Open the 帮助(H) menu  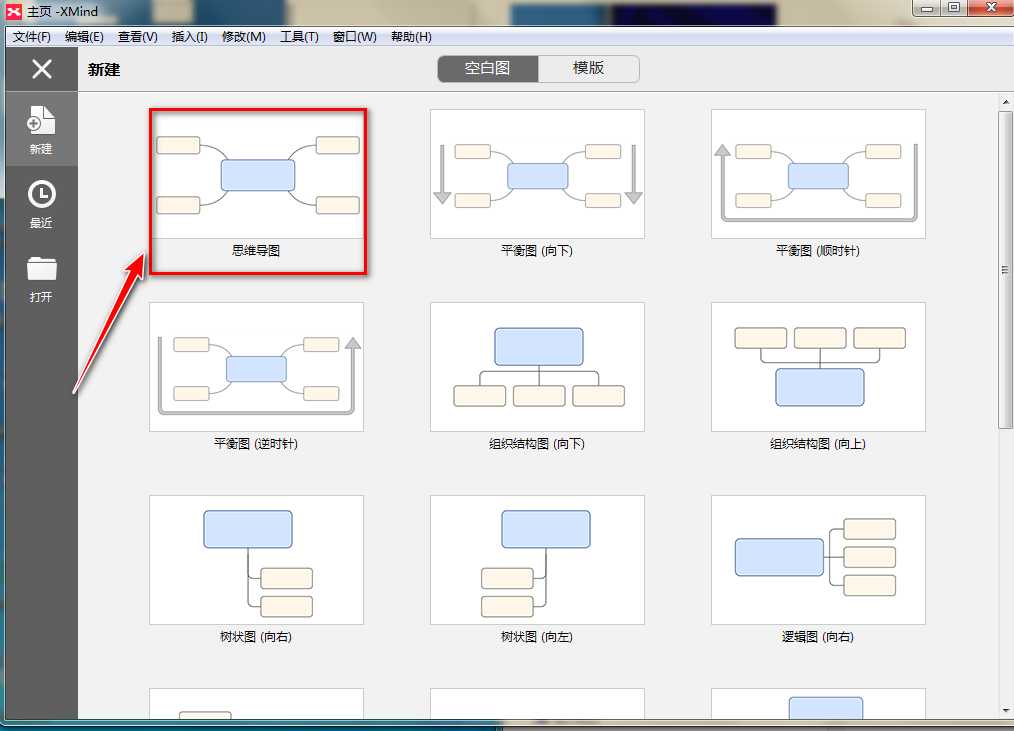411,37
